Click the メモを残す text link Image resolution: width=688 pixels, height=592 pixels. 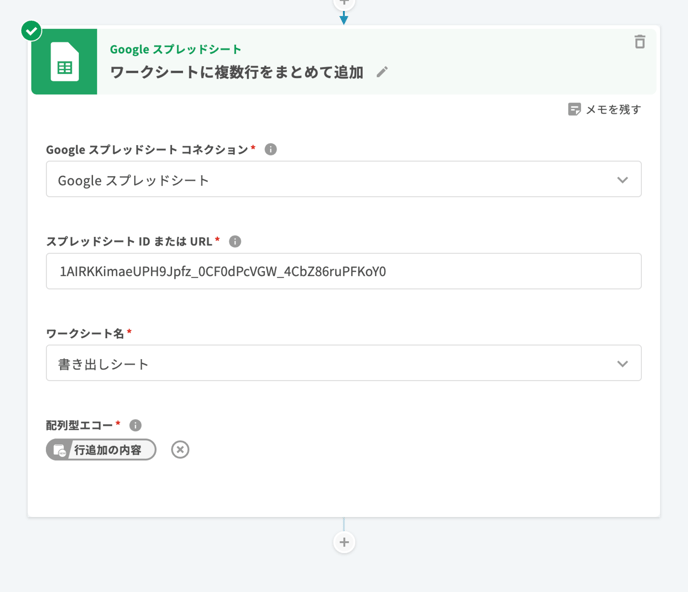(613, 109)
